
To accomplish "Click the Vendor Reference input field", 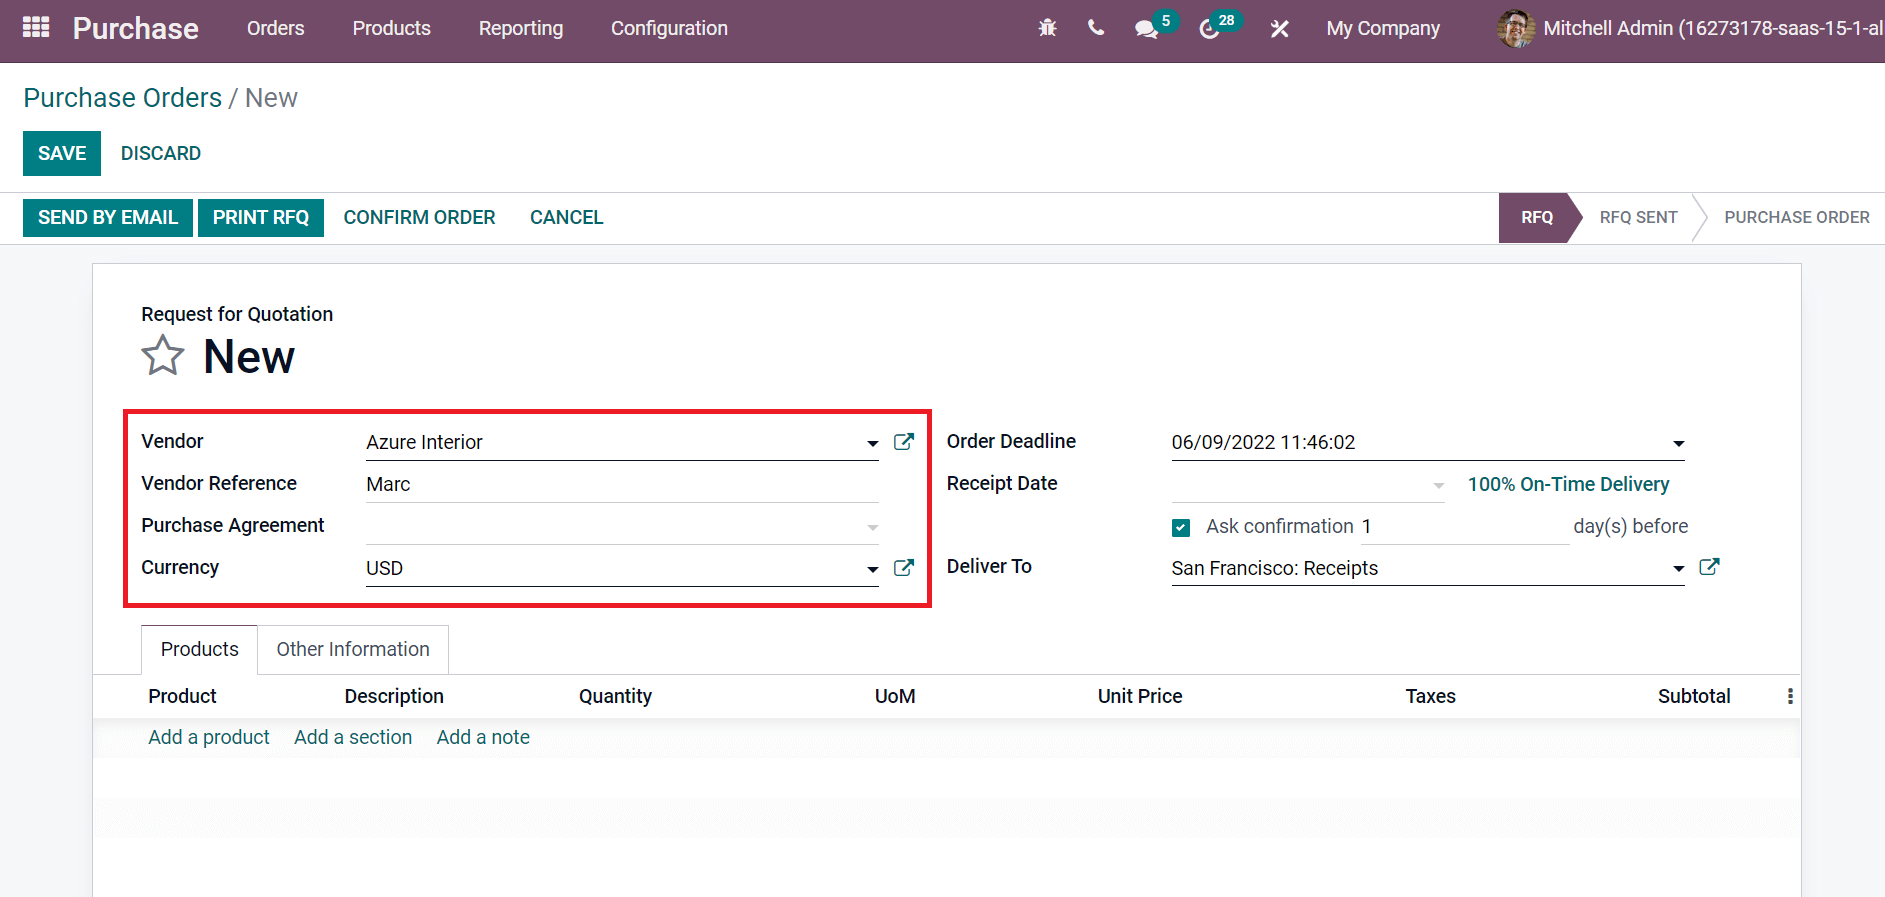I will coord(620,484).
